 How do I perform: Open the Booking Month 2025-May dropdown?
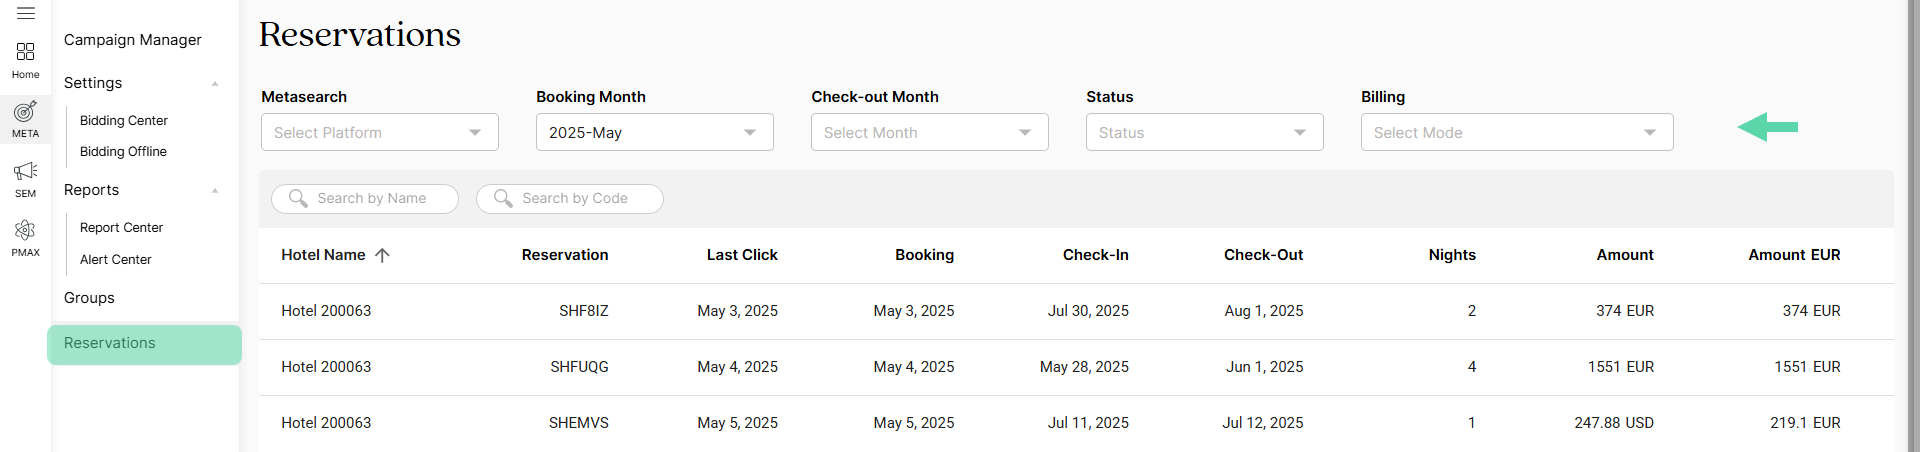point(655,132)
